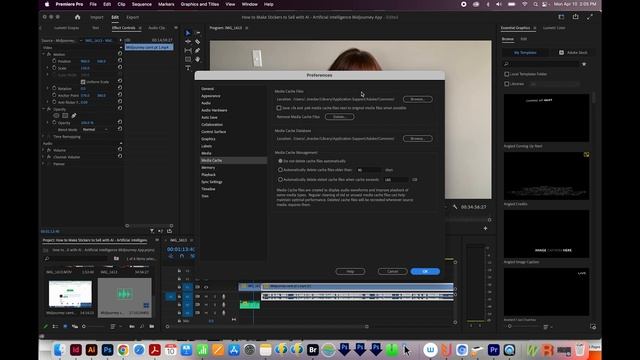Select the Pen tool
The width and height of the screenshot is (640, 360).
198,51
